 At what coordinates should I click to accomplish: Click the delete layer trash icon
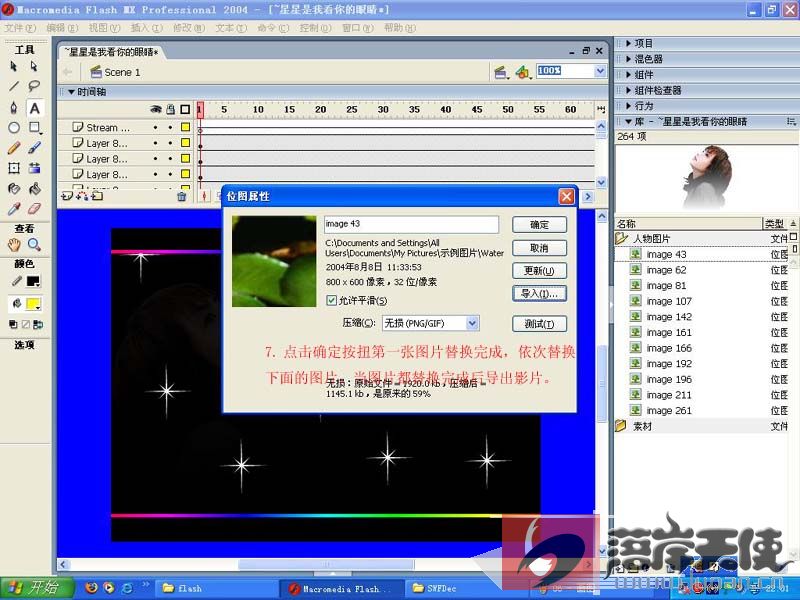tap(182, 196)
